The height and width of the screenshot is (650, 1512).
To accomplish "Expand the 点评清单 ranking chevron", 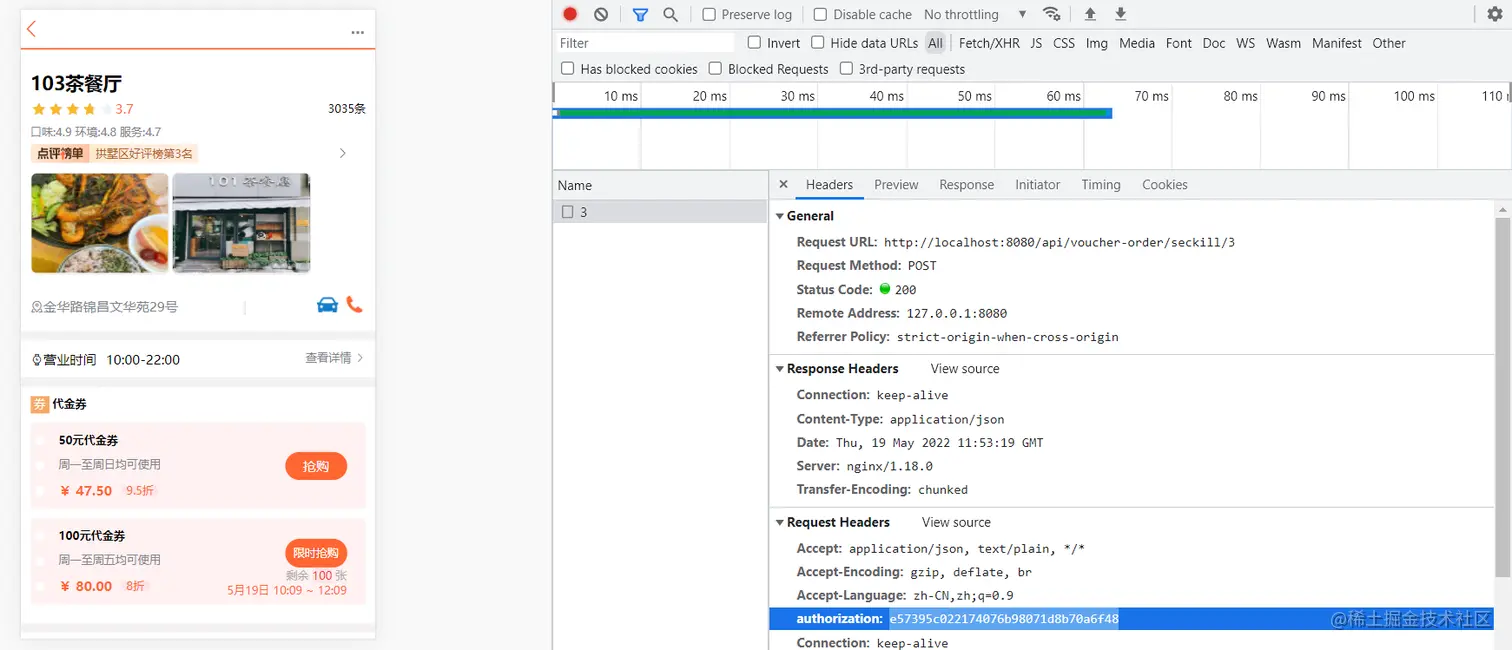I will (343, 153).
